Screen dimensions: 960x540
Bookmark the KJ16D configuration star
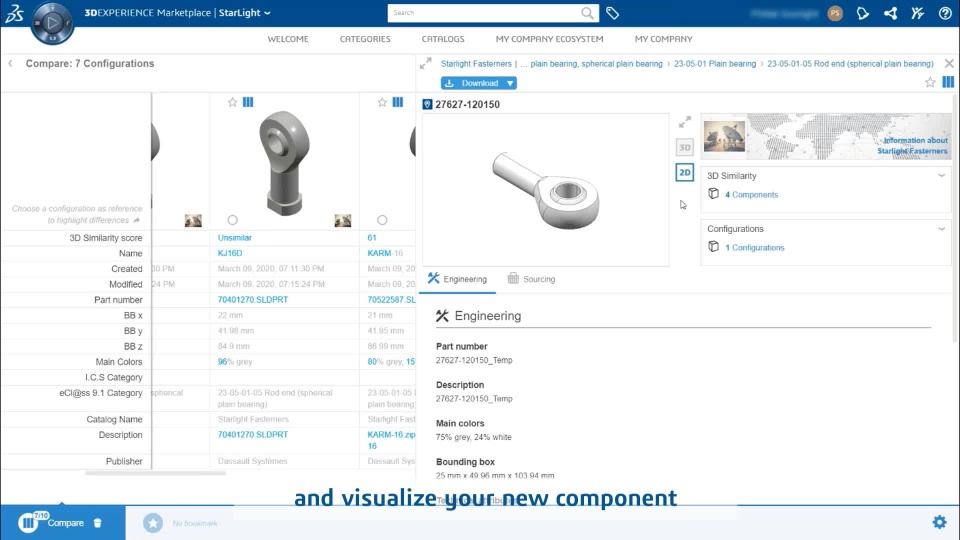(x=232, y=102)
